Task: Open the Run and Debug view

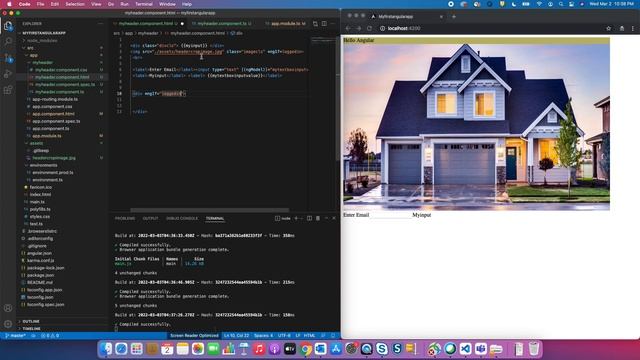Action: pyautogui.click(x=8, y=74)
